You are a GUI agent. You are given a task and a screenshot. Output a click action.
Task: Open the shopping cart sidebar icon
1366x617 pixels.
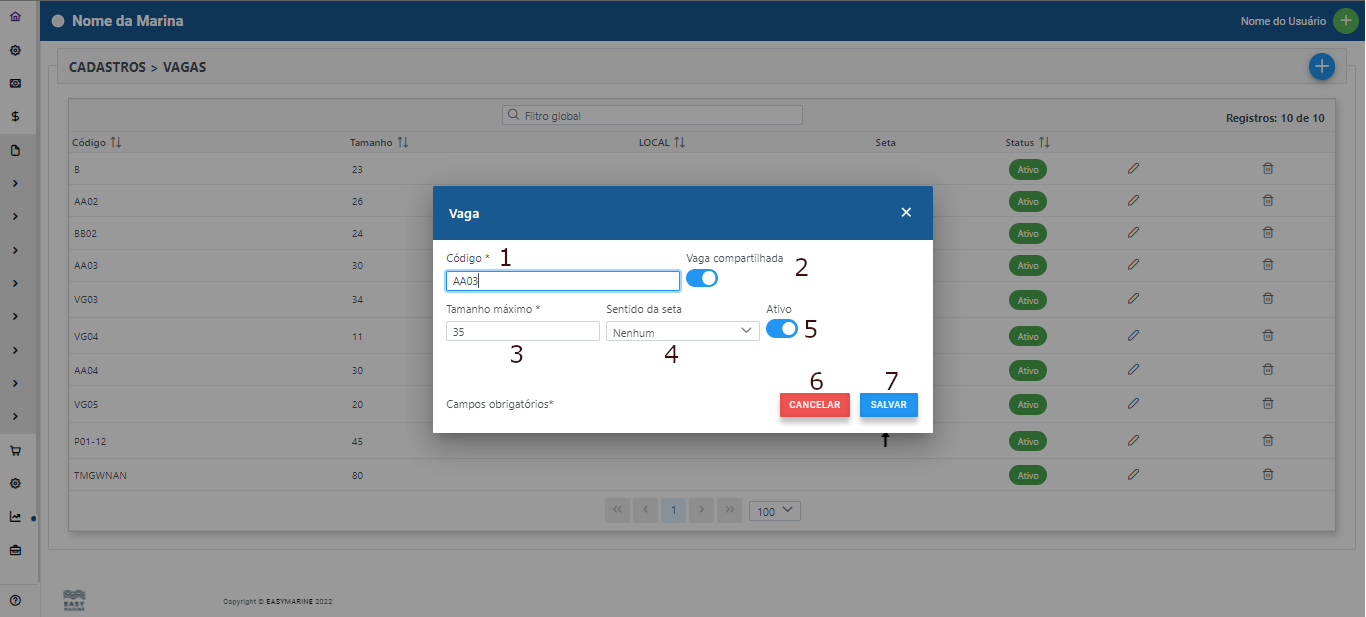click(x=15, y=451)
